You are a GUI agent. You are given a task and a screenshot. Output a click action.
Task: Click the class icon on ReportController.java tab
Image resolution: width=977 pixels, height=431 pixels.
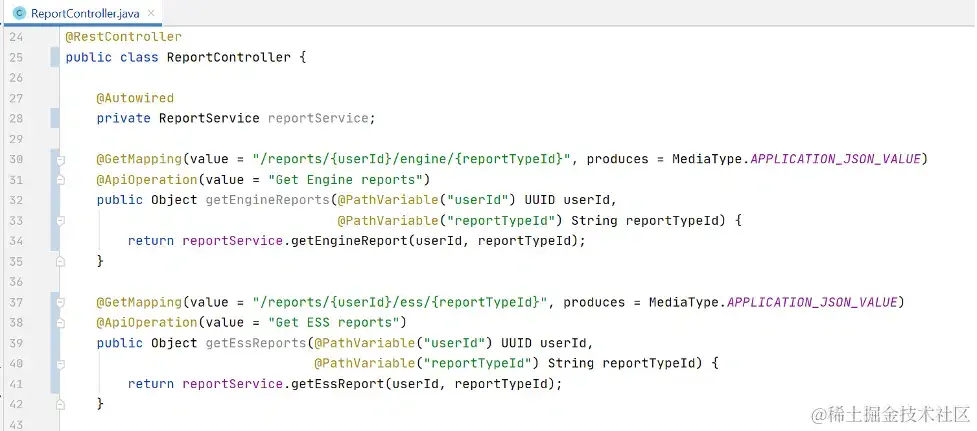[19, 13]
